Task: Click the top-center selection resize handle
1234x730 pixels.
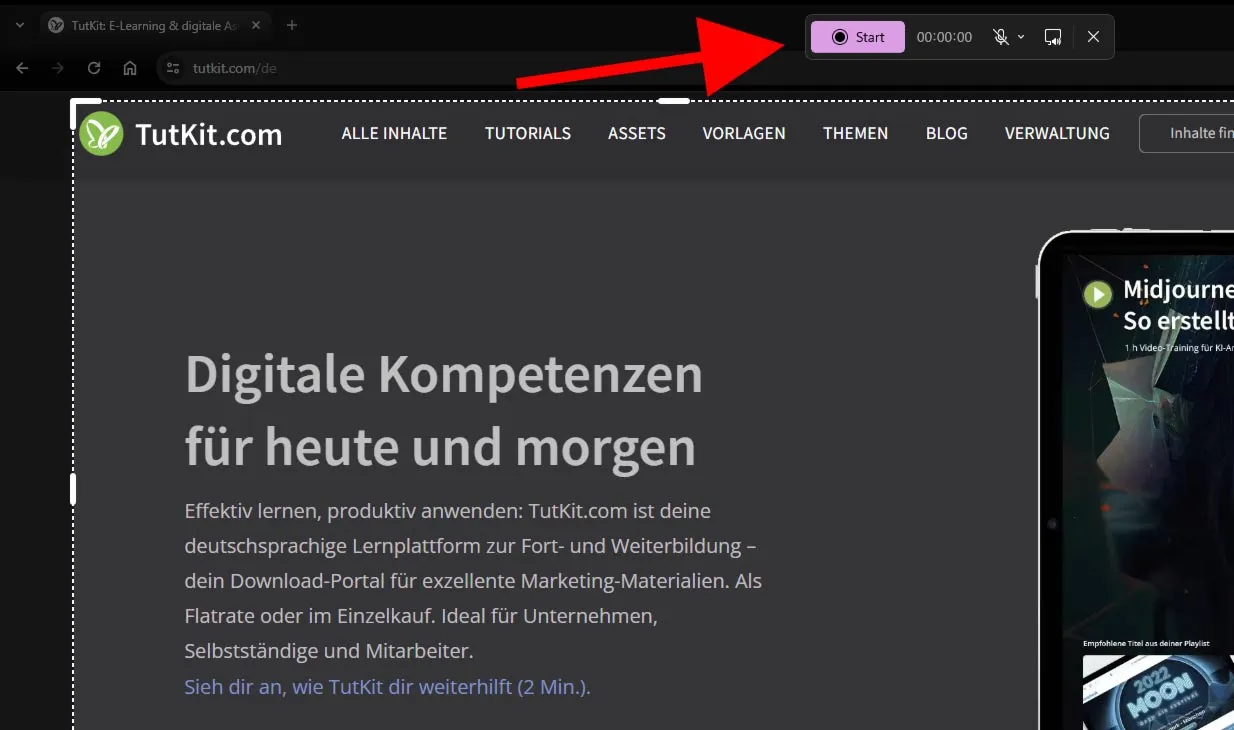Action: (674, 100)
